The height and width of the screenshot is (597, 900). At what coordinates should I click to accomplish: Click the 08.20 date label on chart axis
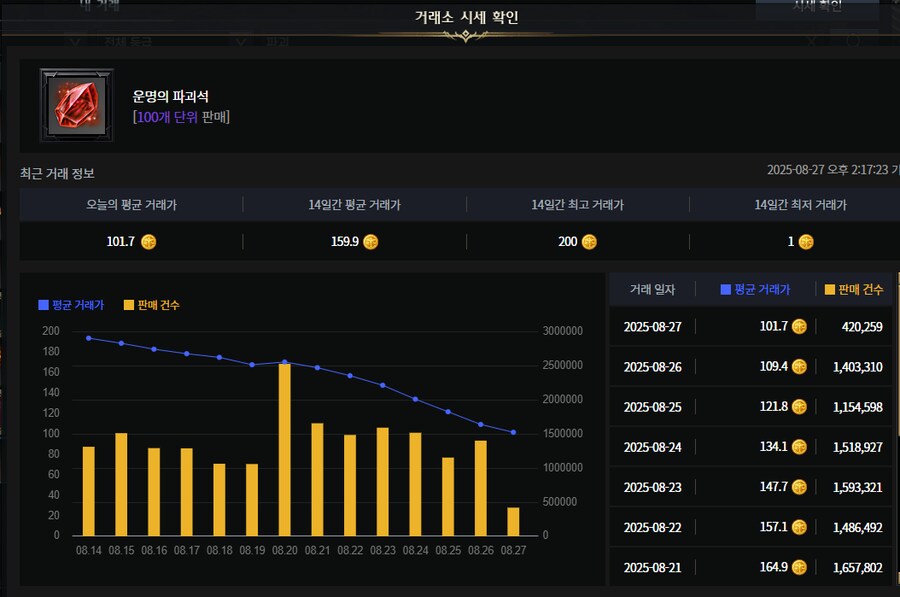[x=285, y=551]
